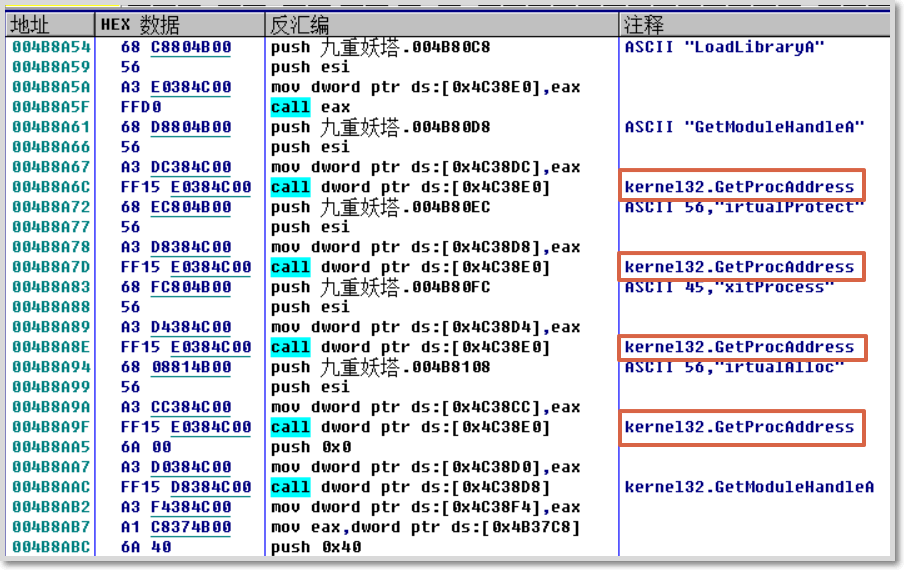
Task: Select address 004B8A77
Action: click(x=51, y=227)
